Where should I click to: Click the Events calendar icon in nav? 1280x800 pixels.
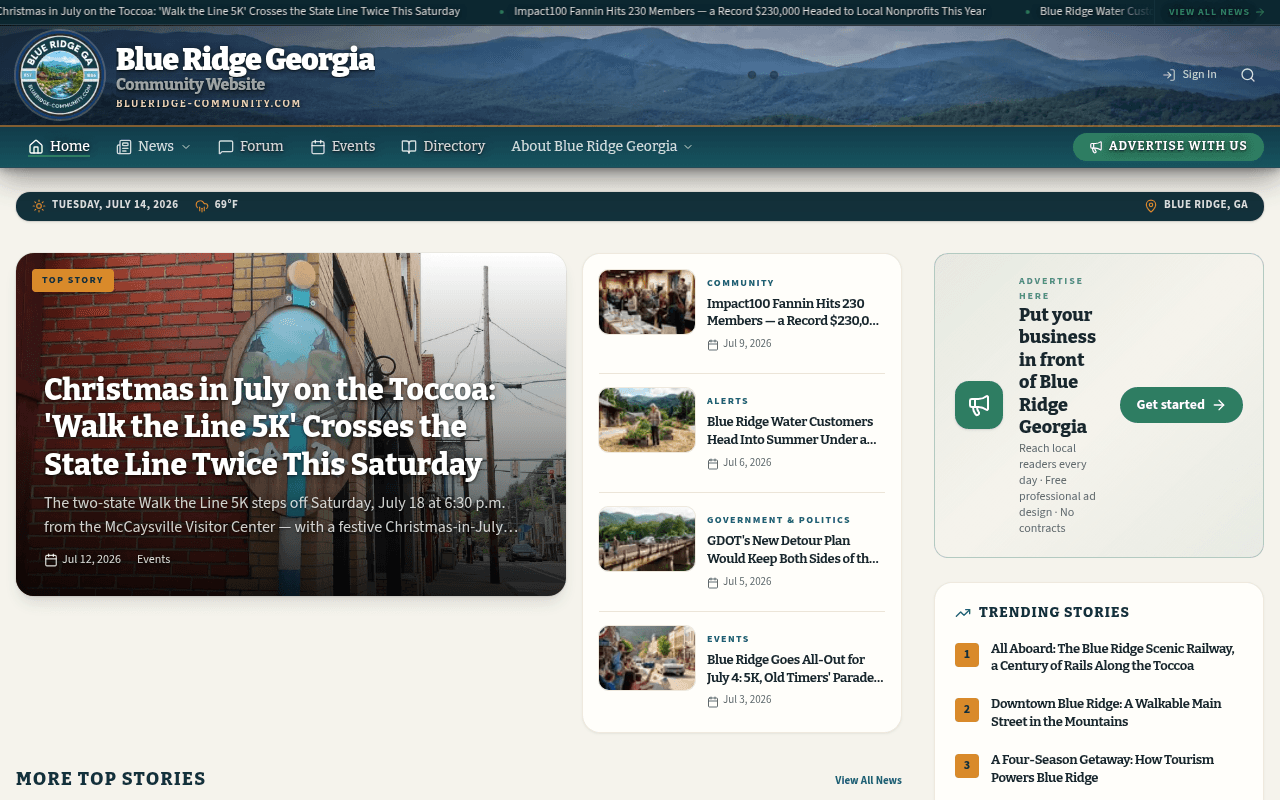click(x=318, y=147)
